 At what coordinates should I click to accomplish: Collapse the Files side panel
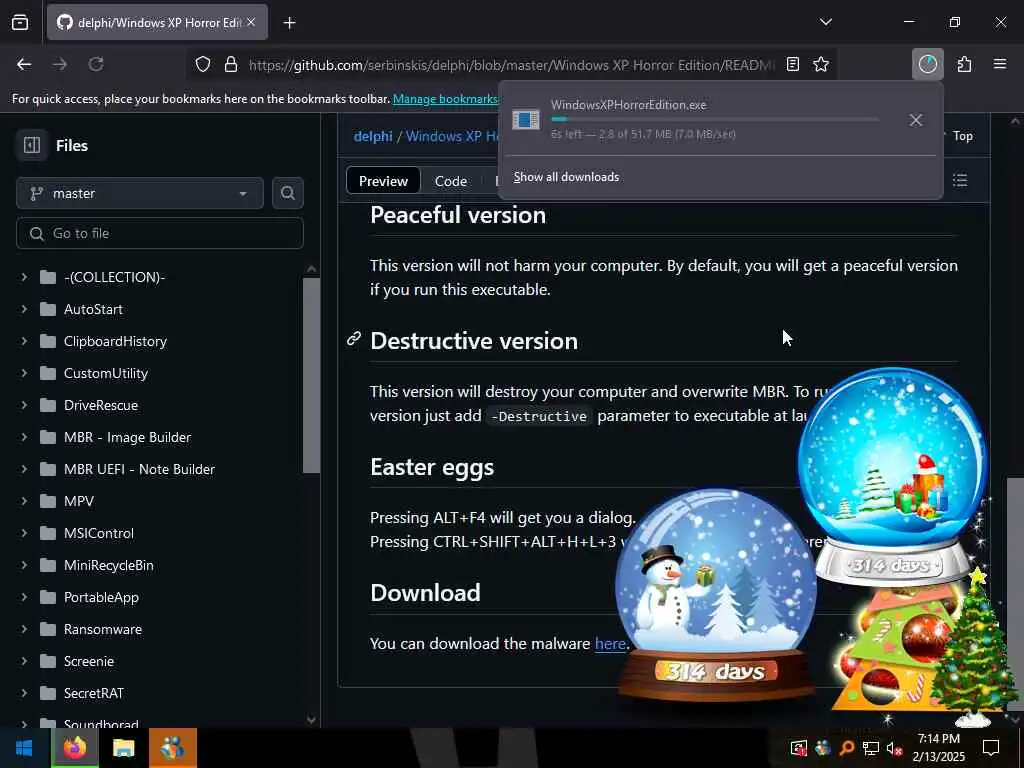[x=32, y=145]
